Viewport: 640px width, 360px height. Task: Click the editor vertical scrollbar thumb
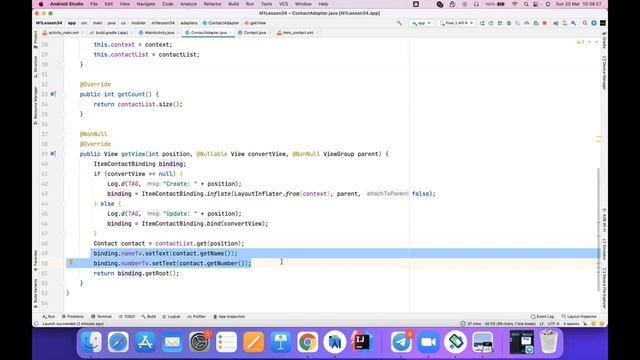[598, 229]
